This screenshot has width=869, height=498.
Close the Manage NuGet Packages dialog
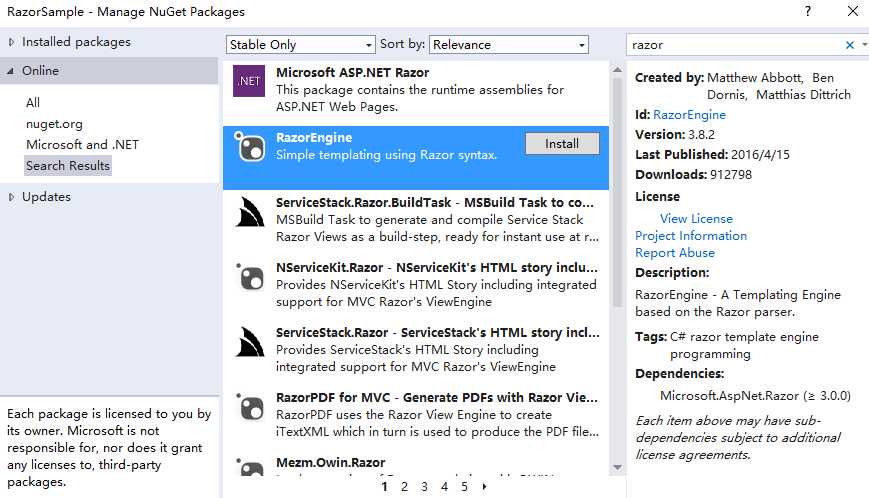853,11
